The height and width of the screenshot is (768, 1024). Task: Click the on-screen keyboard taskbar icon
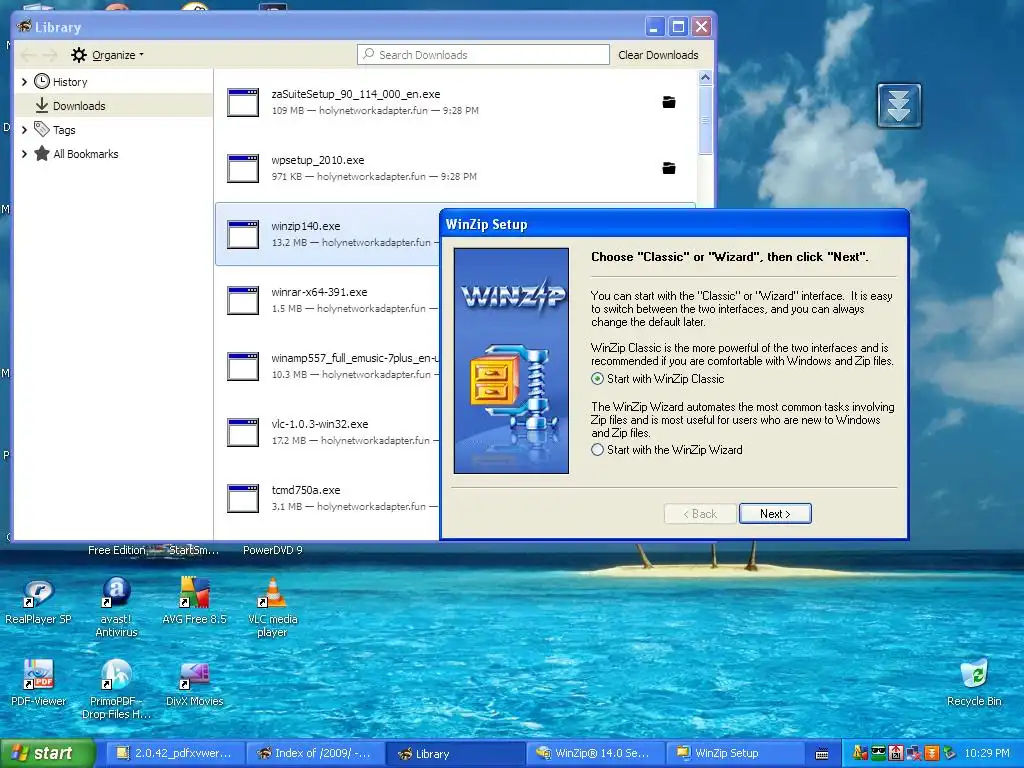[822, 754]
